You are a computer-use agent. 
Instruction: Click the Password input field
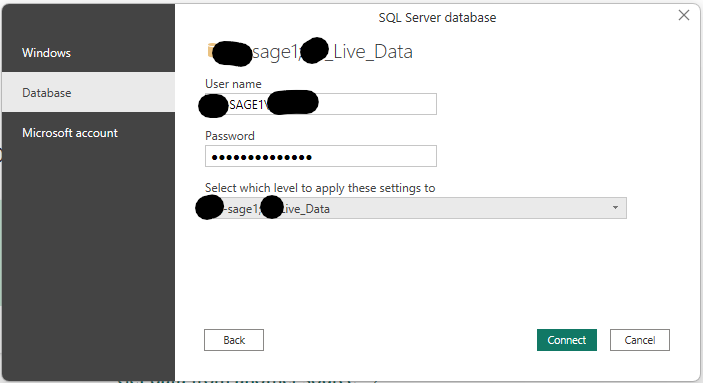coord(321,156)
